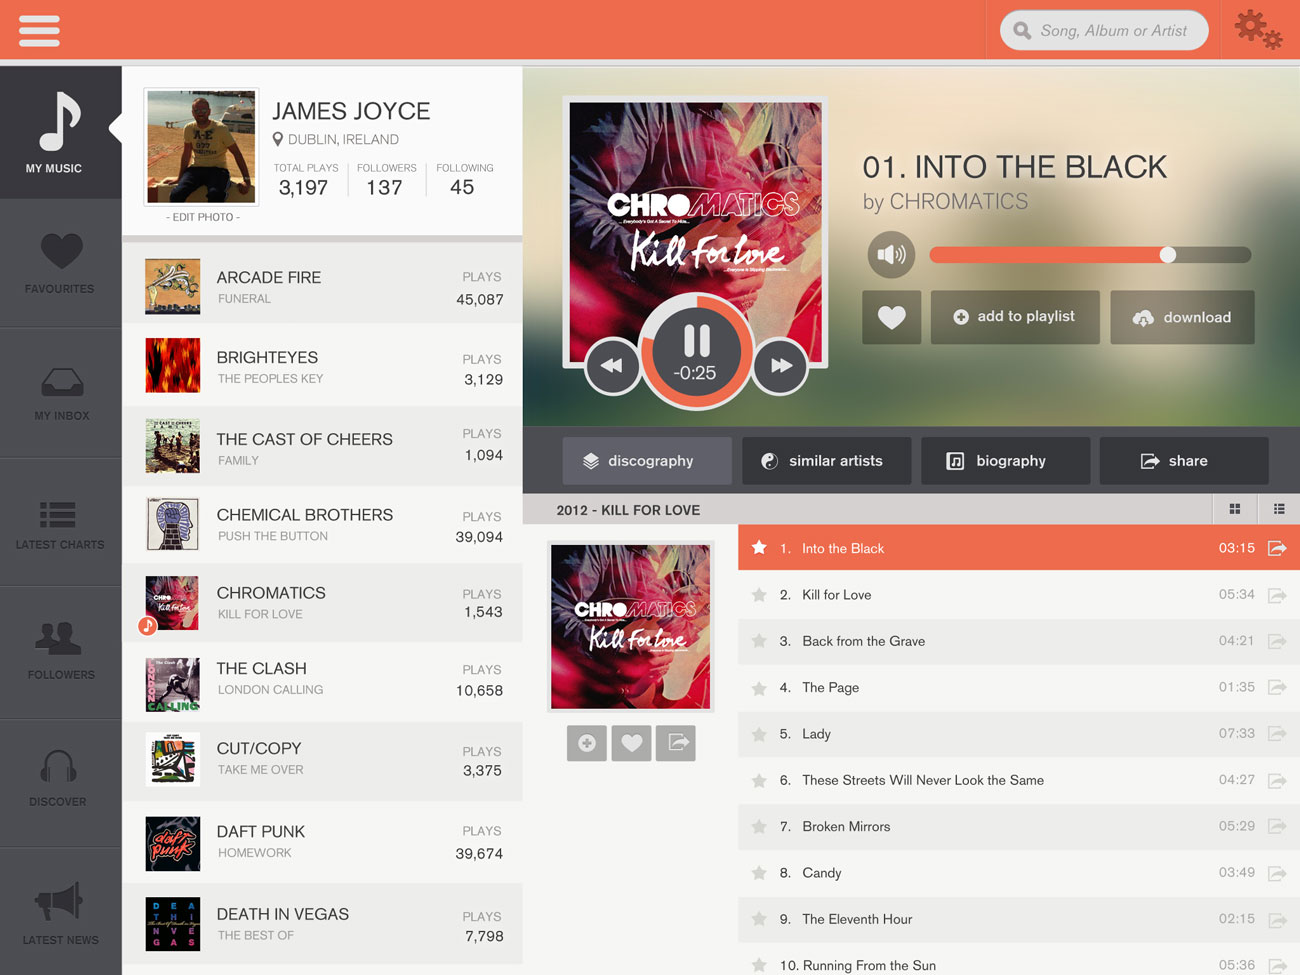1300x975 pixels.
Task: Go to My Music section
Action: (x=60, y=132)
